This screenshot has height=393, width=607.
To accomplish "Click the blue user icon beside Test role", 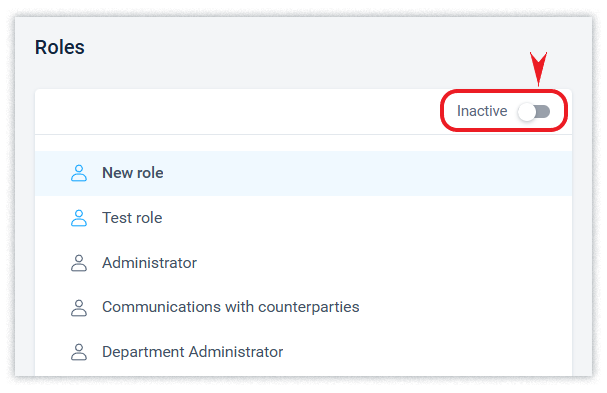I will pos(79,218).
